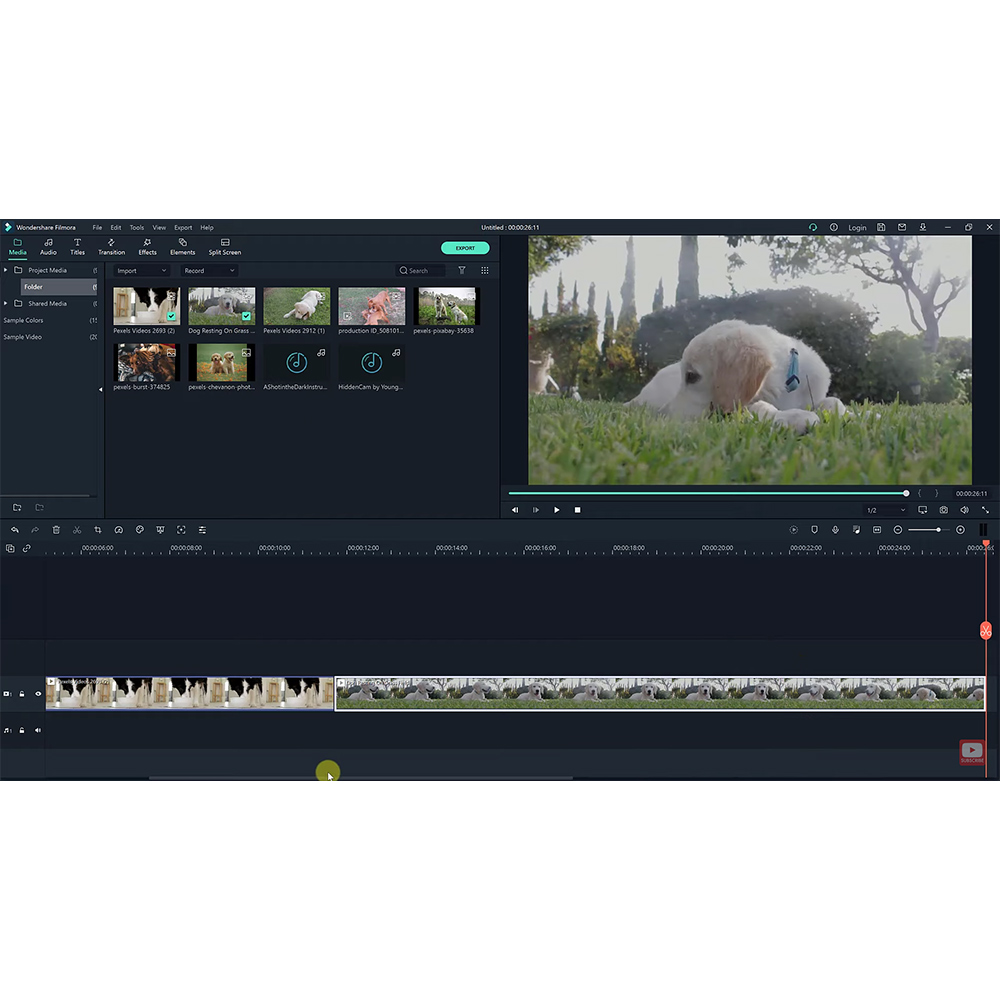
Task: Toggle lock on the audio track
Action: [x=22, y=730]
